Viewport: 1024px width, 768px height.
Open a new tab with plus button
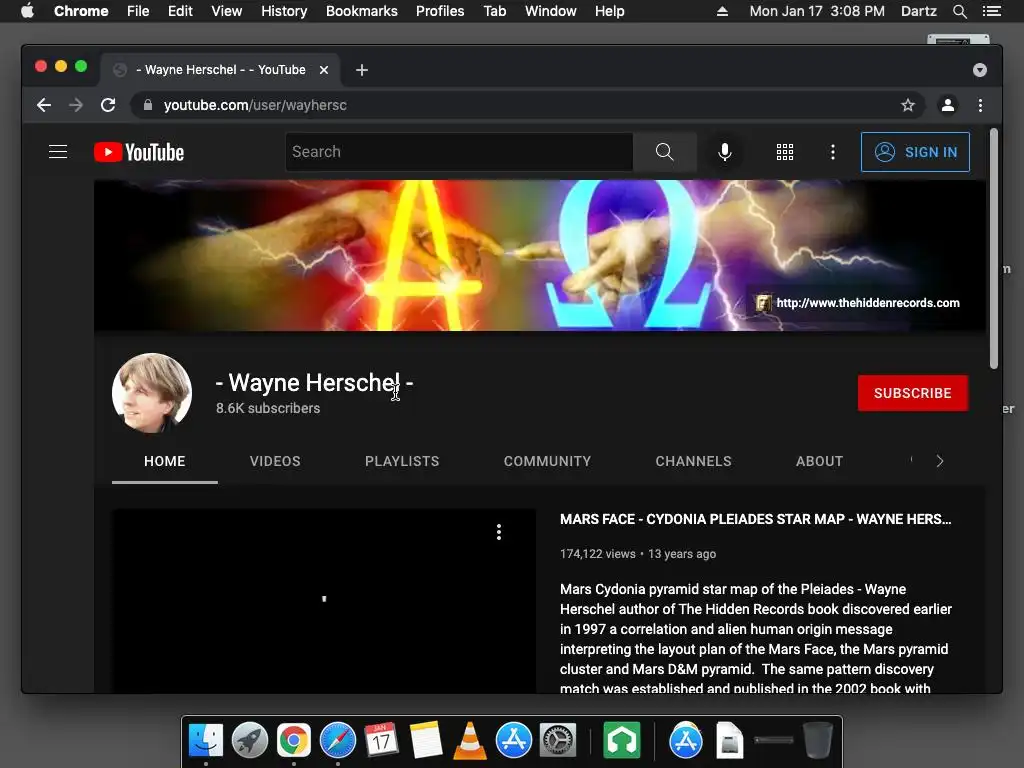tap(362, 70)
